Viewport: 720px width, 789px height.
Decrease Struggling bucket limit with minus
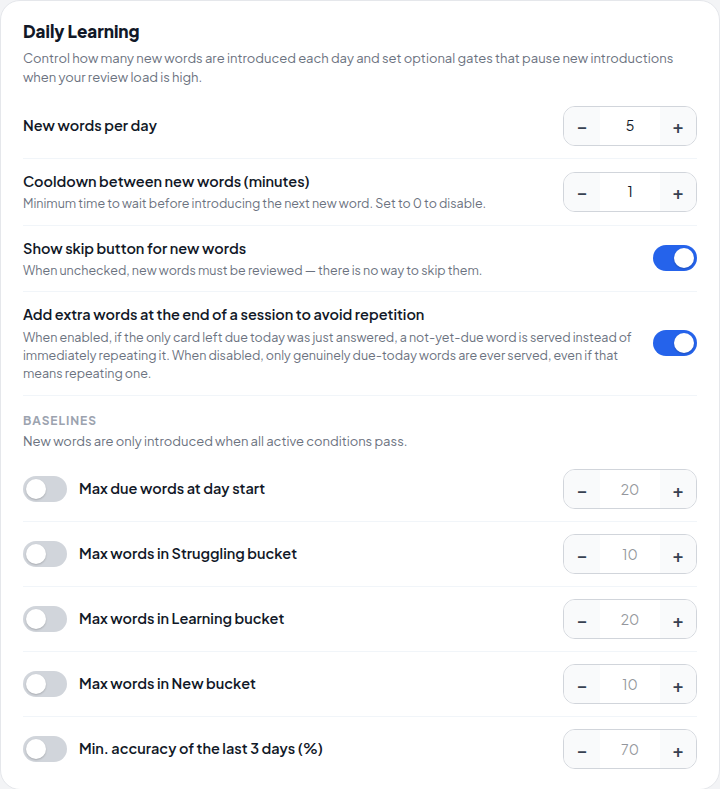tap(582, 555)
